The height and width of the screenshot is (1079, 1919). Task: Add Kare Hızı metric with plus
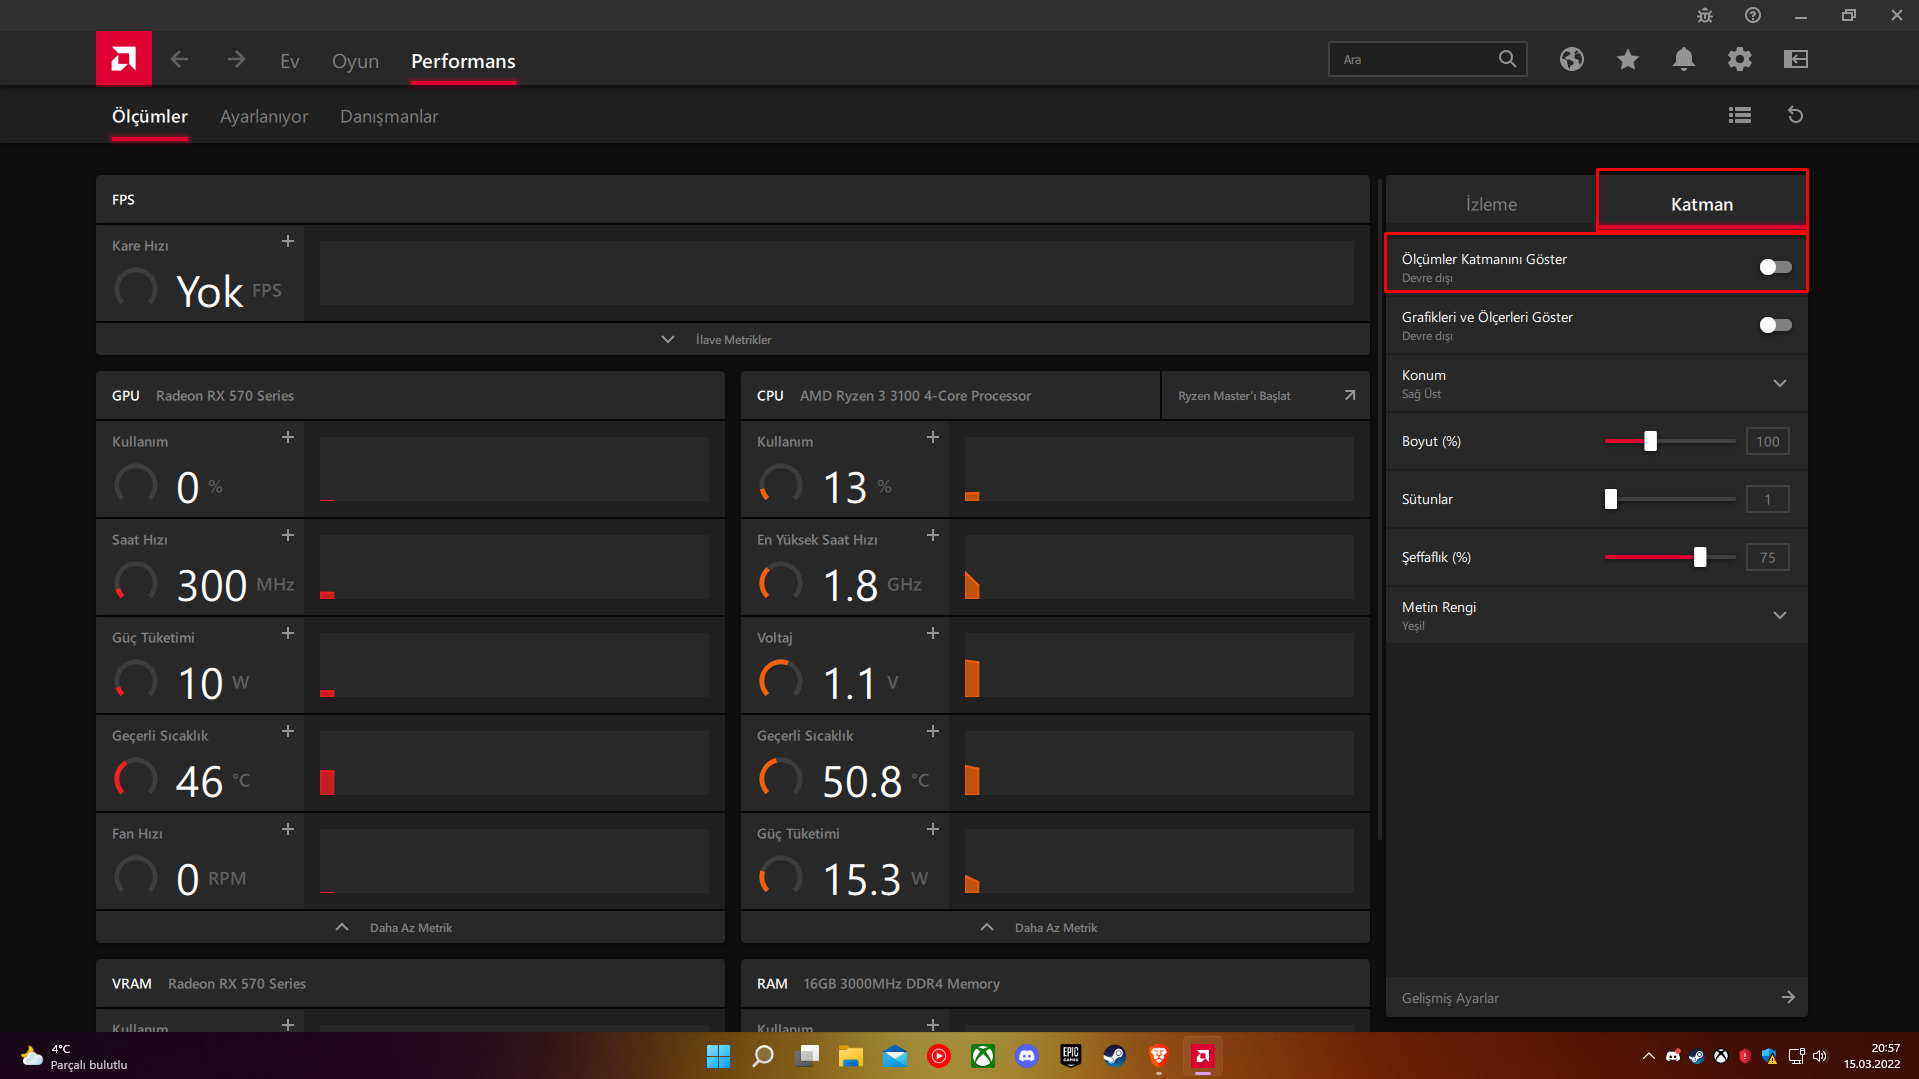click(288, 241)
